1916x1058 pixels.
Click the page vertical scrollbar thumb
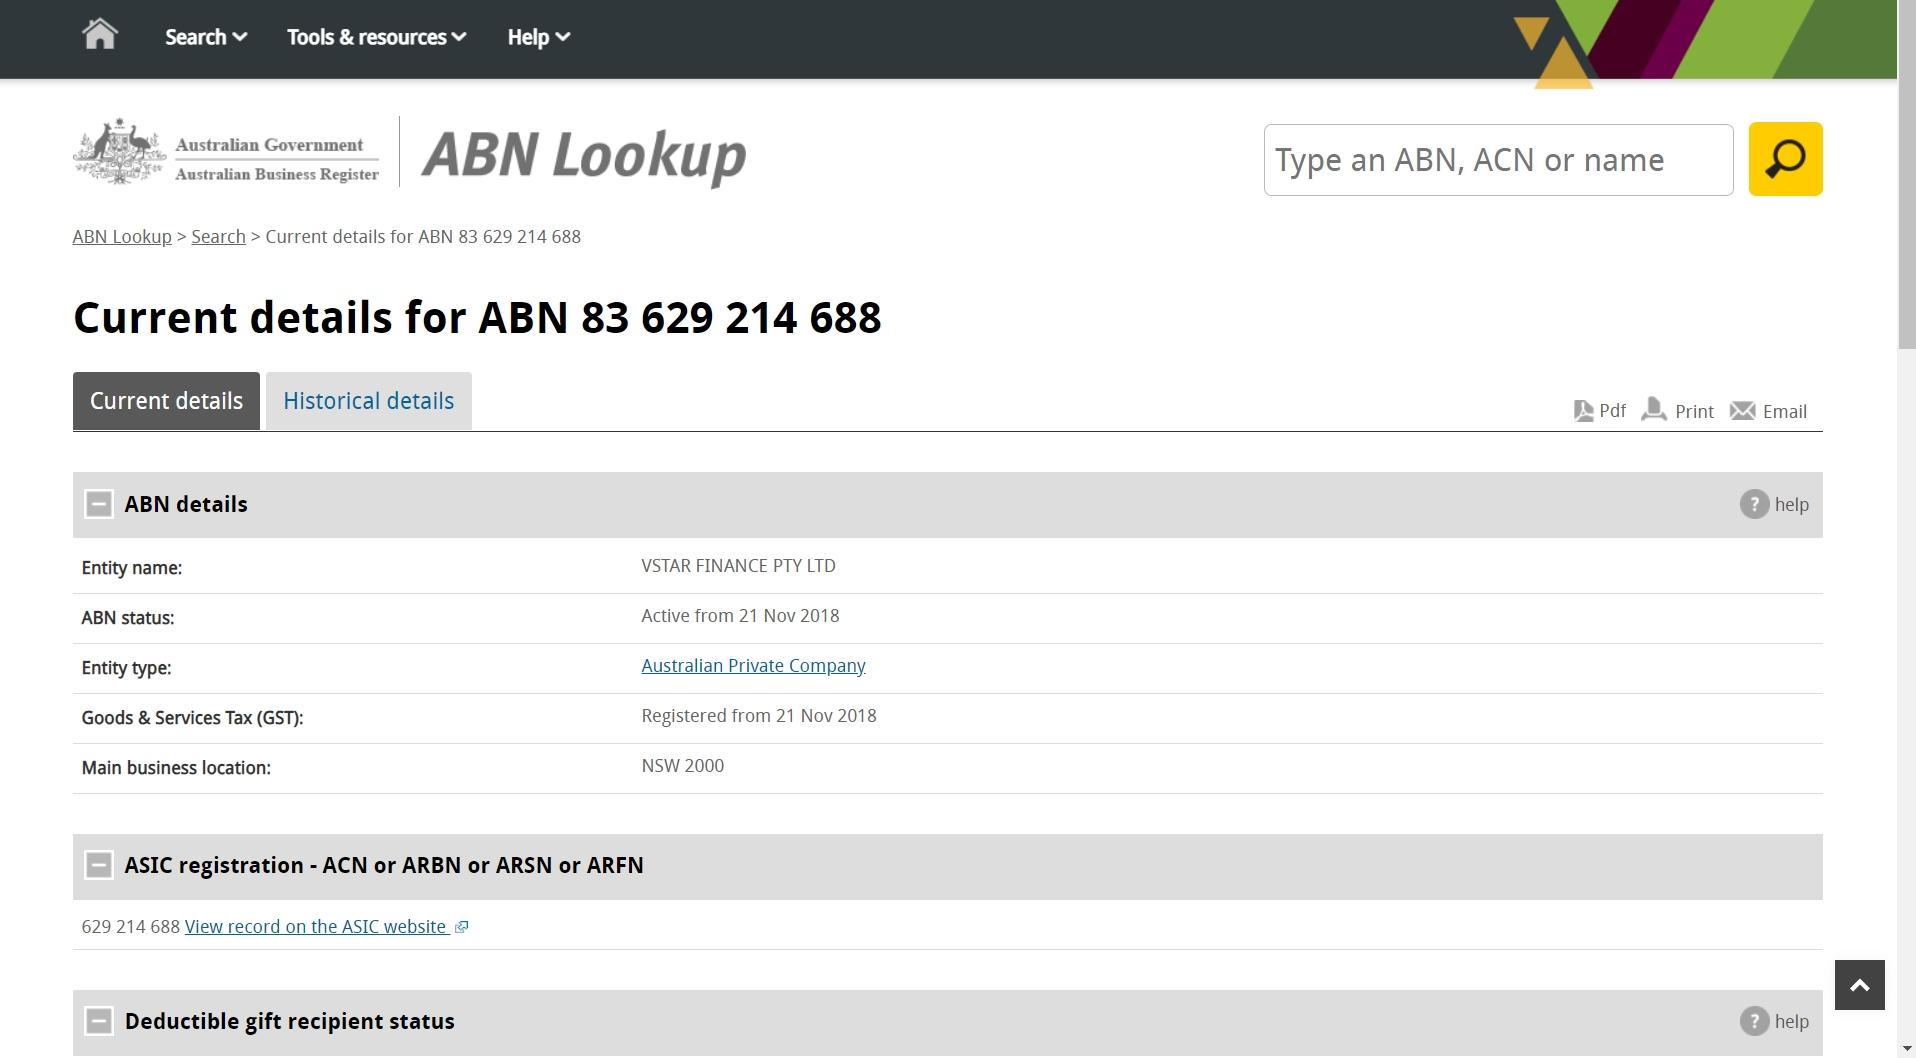1907,175
